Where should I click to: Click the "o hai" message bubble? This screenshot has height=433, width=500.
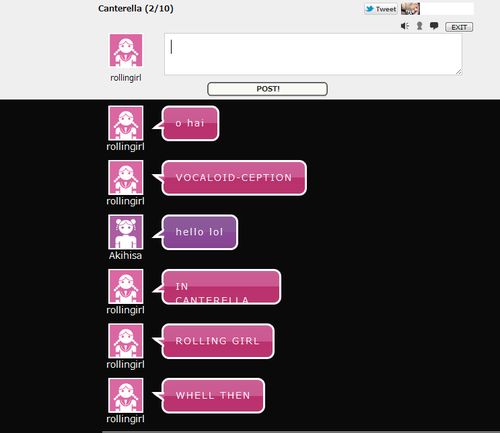(x=190, y=123)
